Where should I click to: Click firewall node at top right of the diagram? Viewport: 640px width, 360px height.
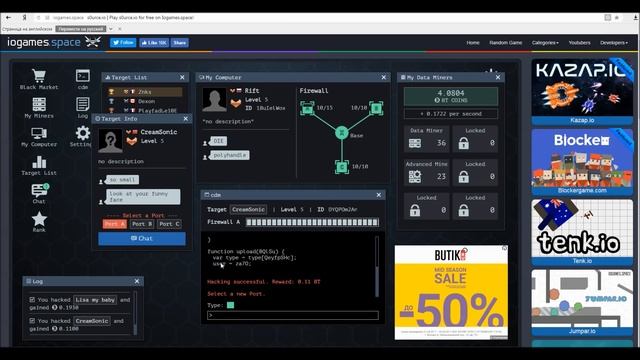[376, 108]
